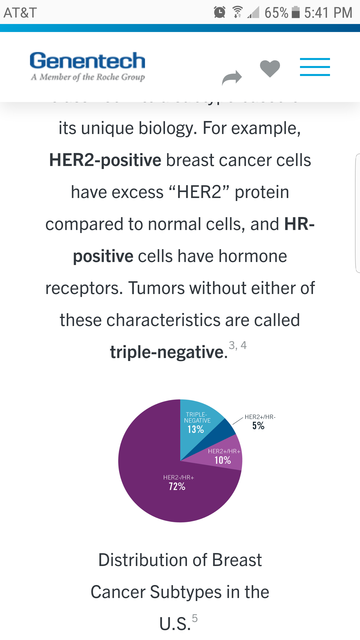Viewport: 360px width, 640px height.
Task: Open footnote 5 after U.S.
Action: [195, 618]
